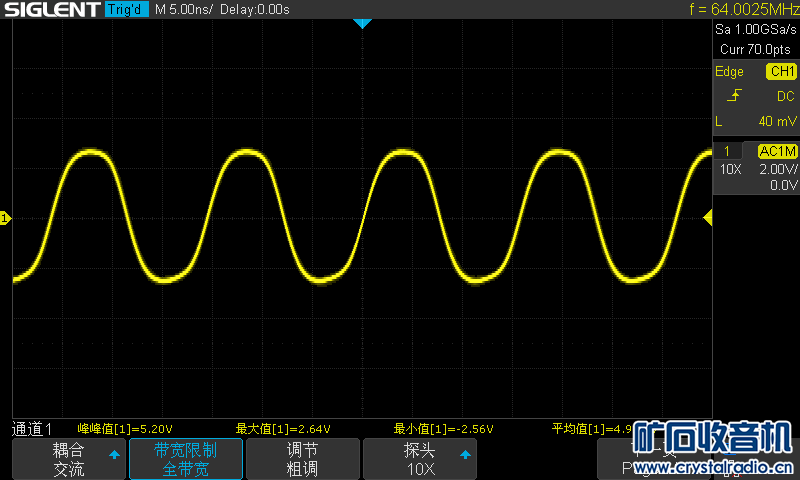Screen dimensions: 800x480
Task: Click the rising edge trigger slope icon
Action: coord(734,95)
